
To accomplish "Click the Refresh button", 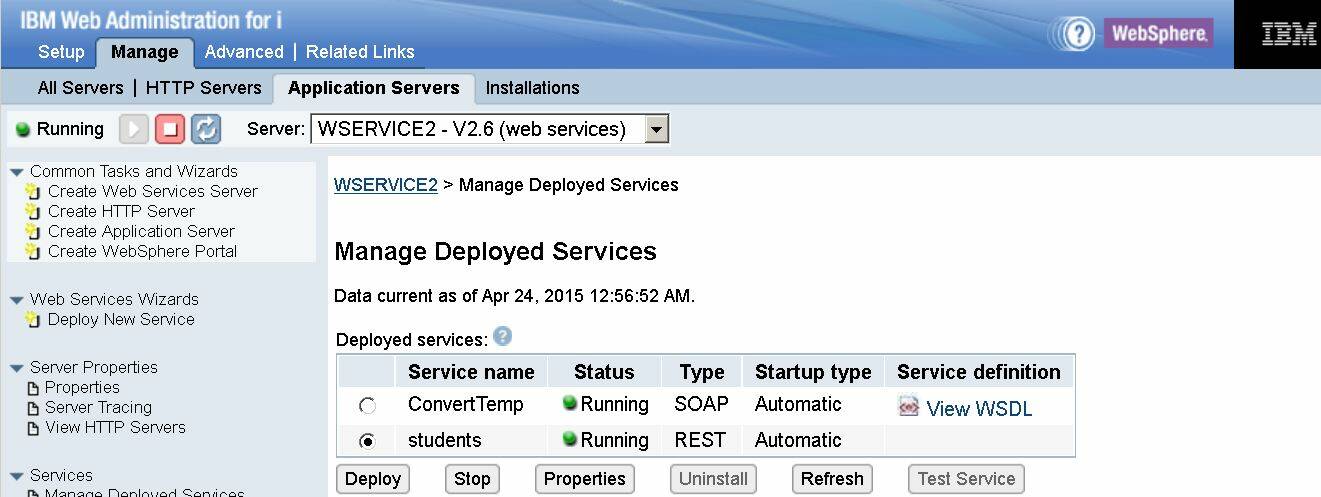I will (x=832, y=479).
